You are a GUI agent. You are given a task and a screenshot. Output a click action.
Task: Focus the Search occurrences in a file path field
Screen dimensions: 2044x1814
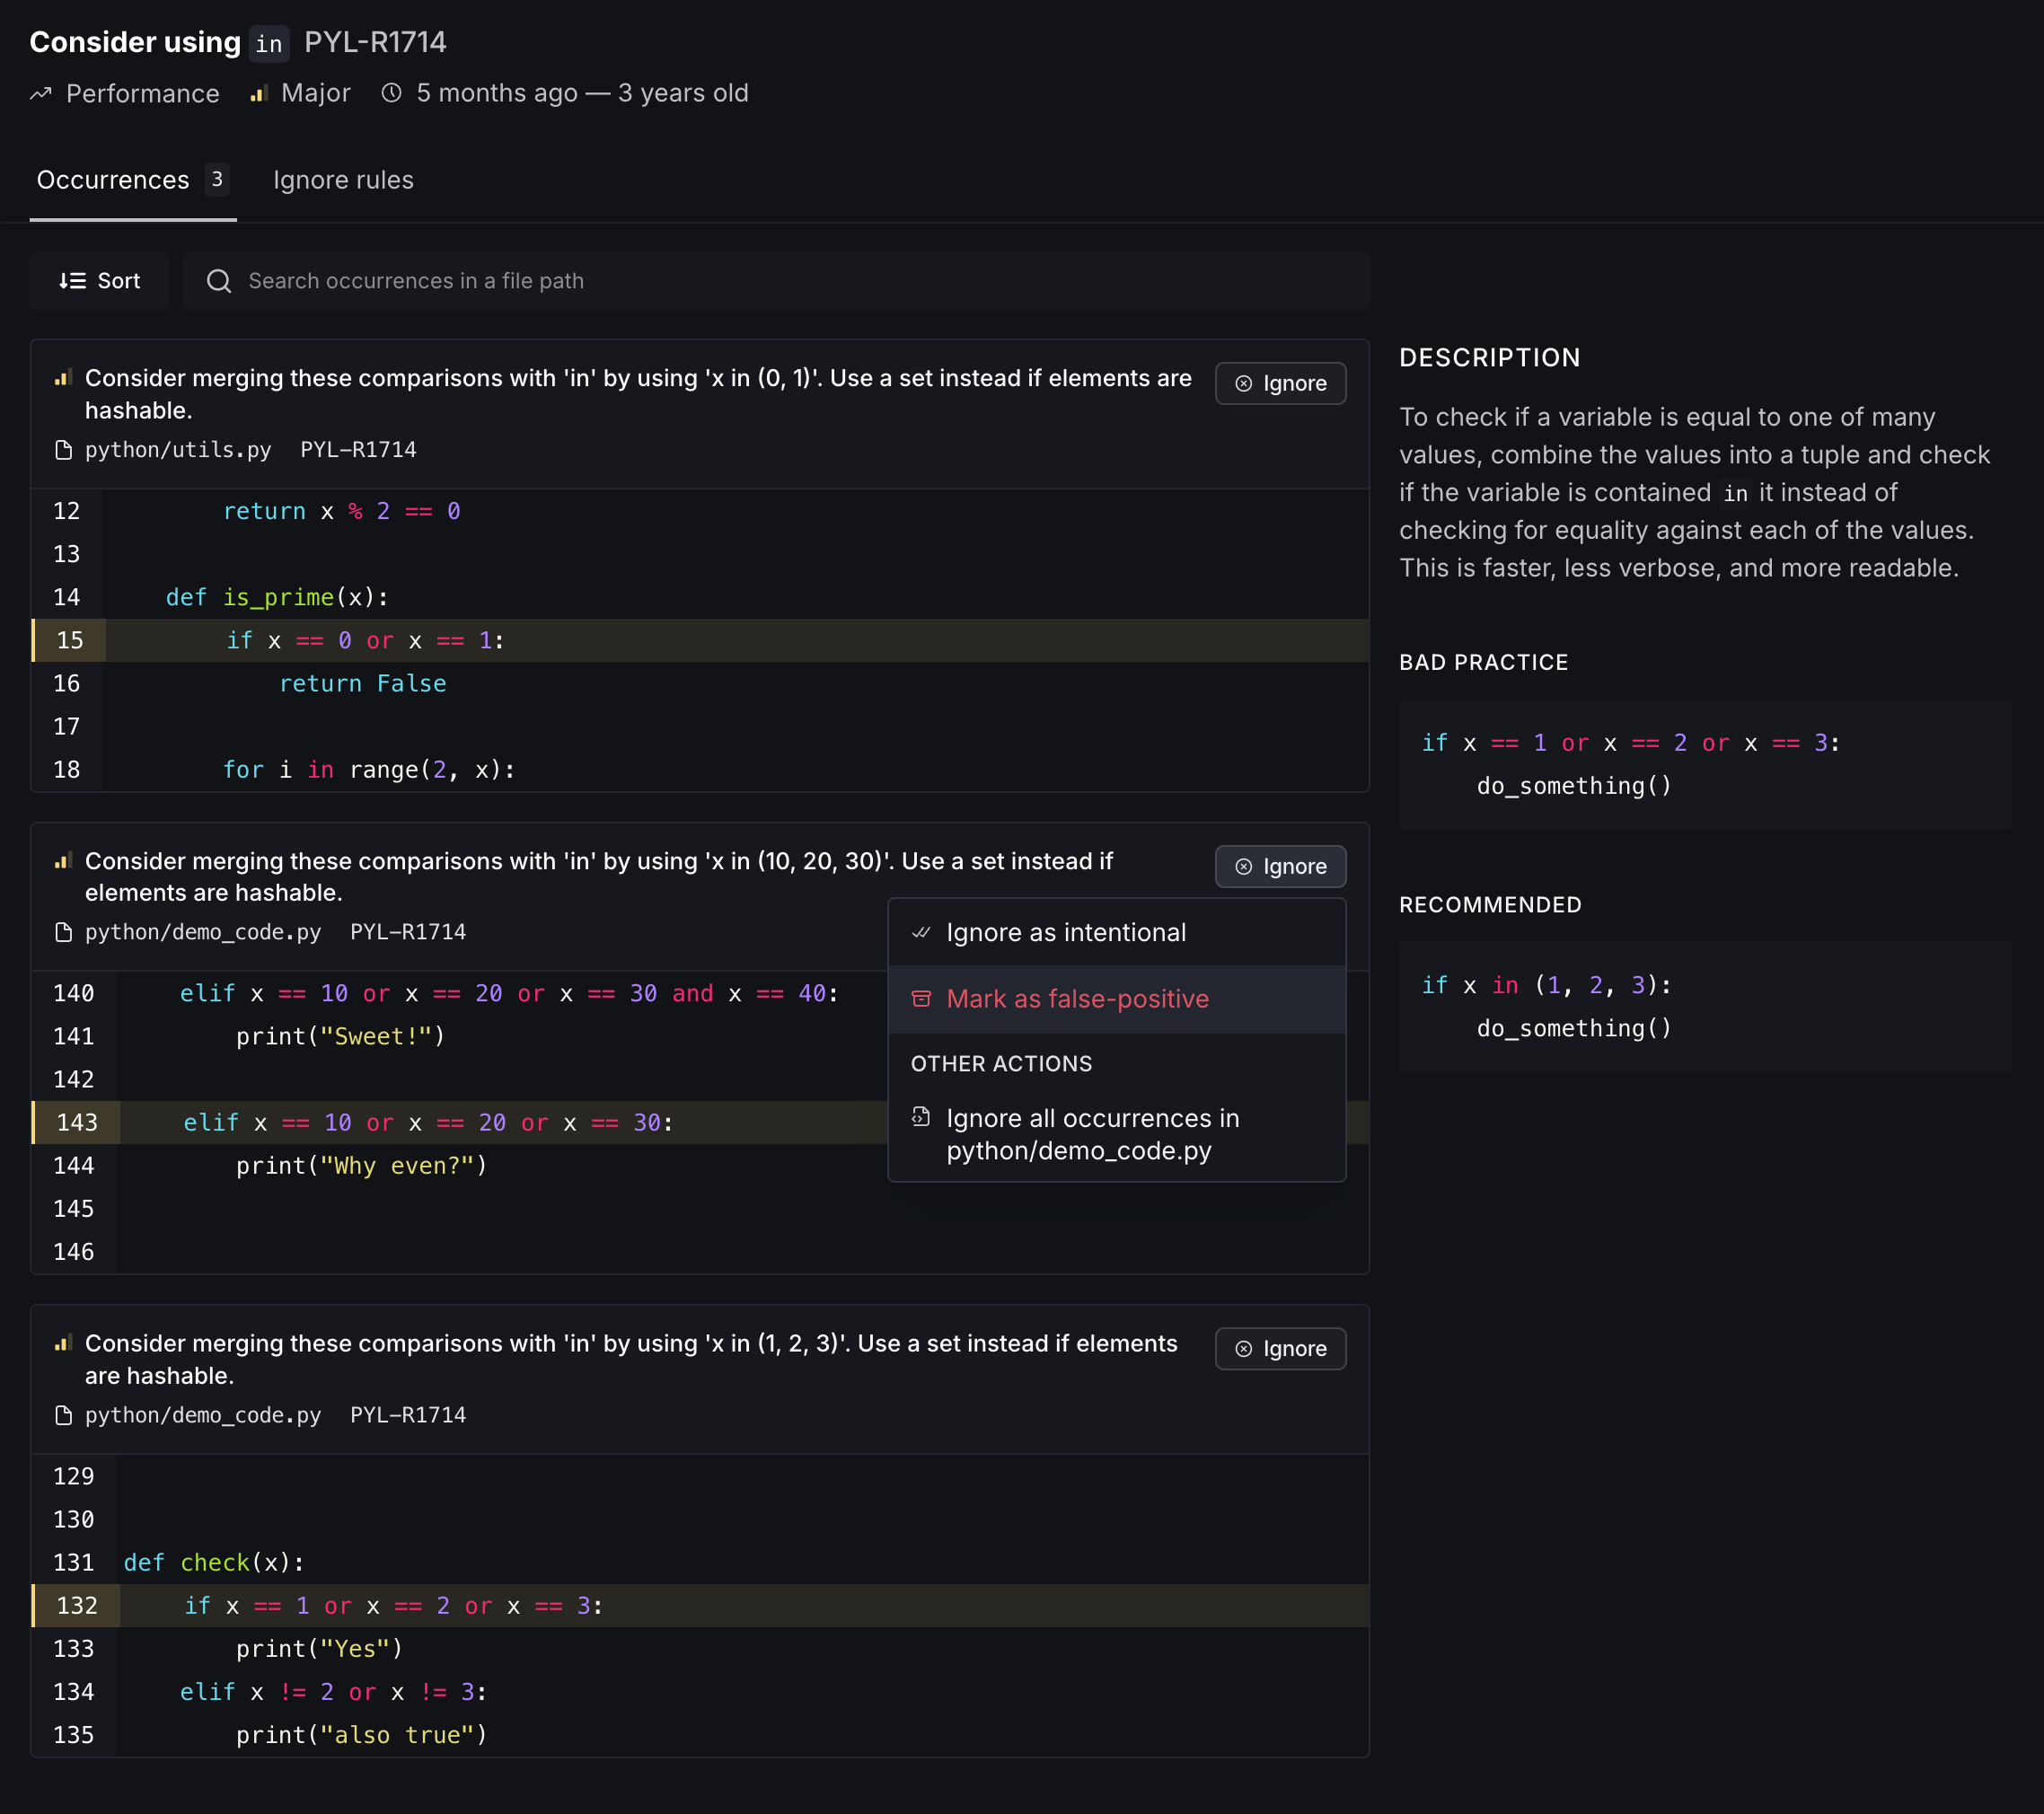pyautogui.click(x=776, y=281)
